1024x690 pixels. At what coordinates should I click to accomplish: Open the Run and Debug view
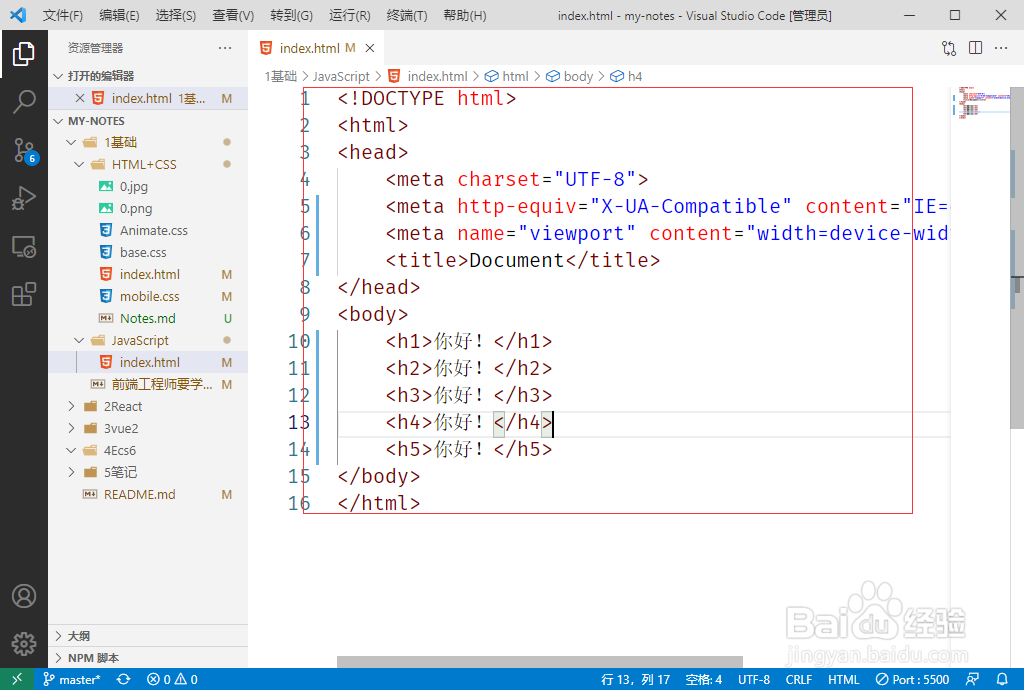pos(24,198)
